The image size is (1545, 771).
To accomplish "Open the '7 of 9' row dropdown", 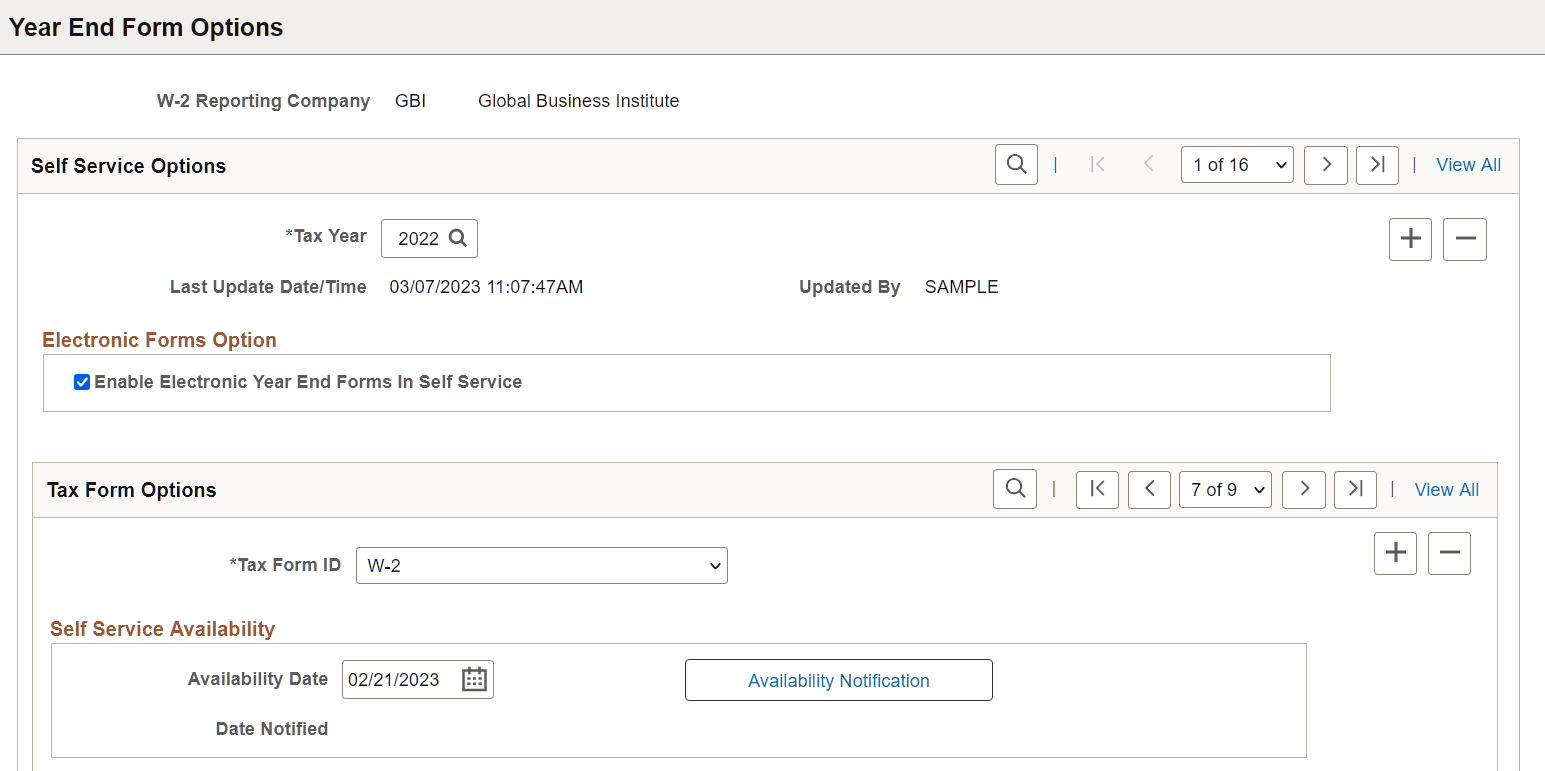I will 1225,490.
